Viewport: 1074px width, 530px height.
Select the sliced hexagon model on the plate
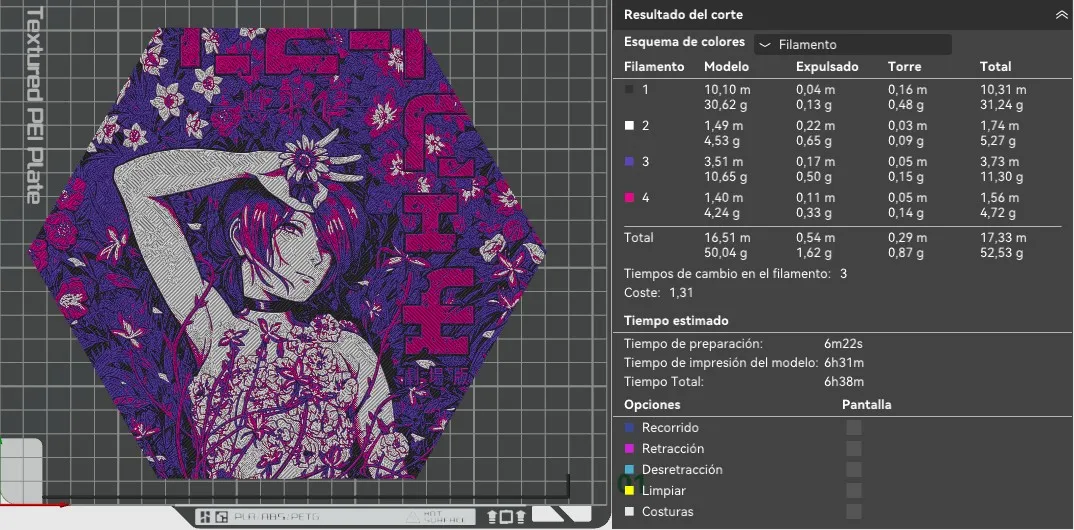click(286, 253)
